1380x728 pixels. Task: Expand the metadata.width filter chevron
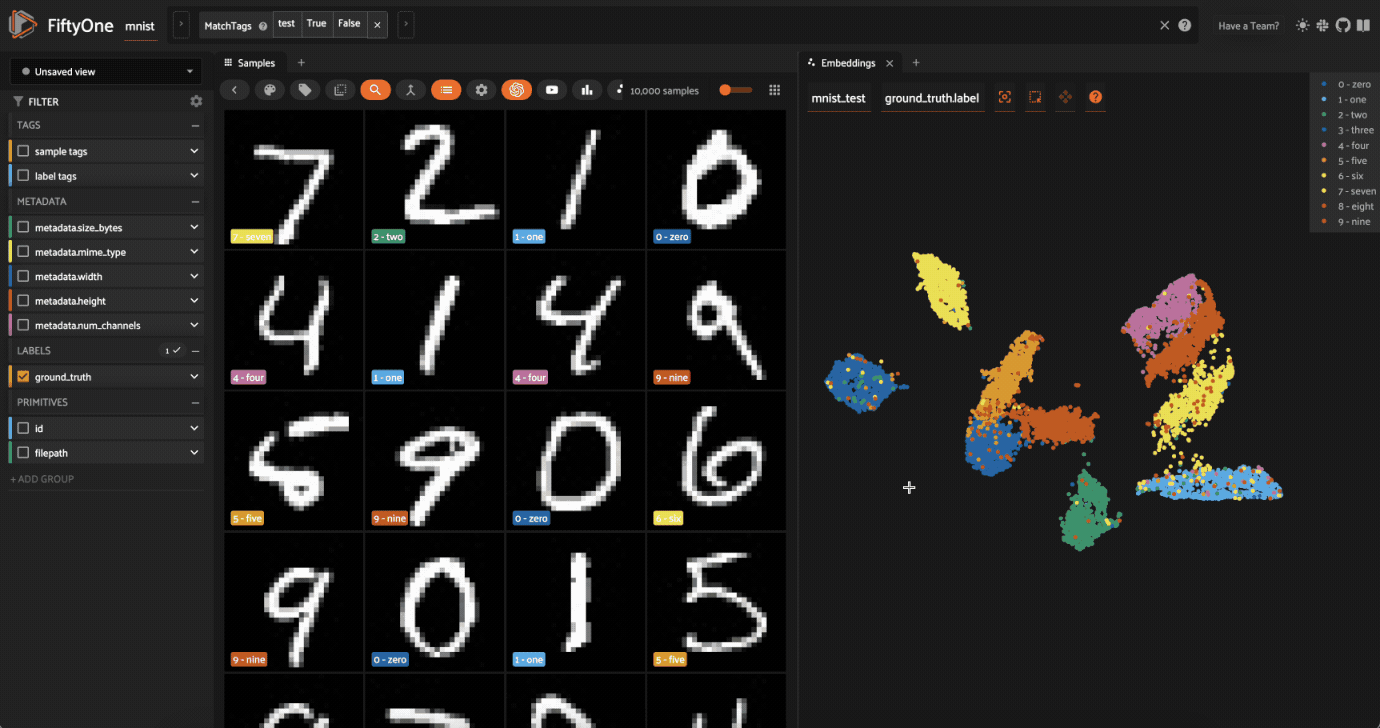click(194, 276)
